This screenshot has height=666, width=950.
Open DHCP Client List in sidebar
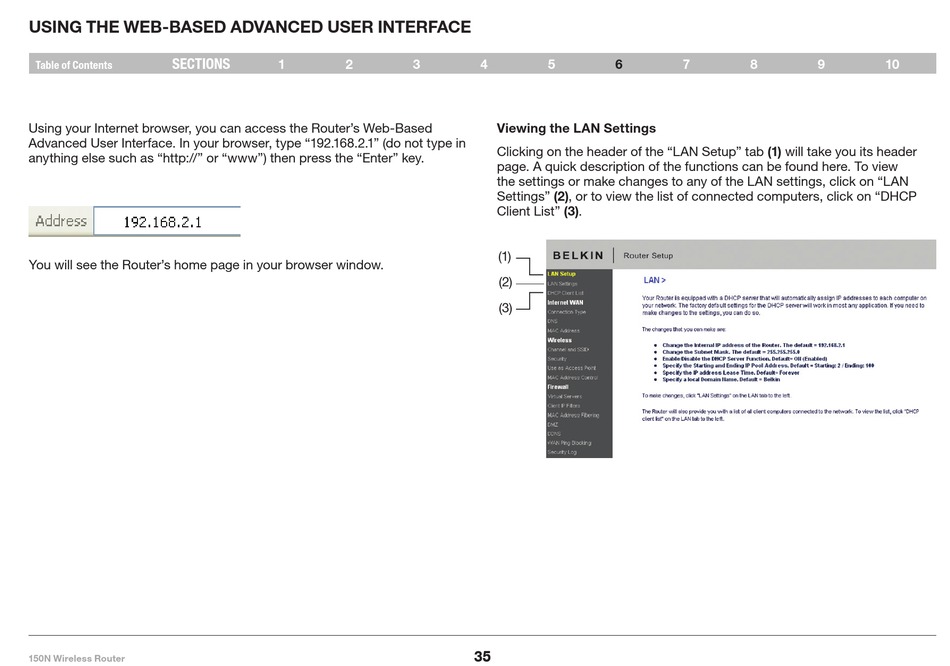pos(565,293)
